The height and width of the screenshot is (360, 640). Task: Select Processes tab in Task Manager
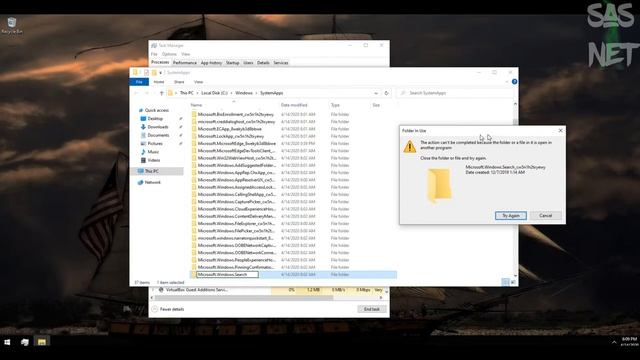click(160, 62)
